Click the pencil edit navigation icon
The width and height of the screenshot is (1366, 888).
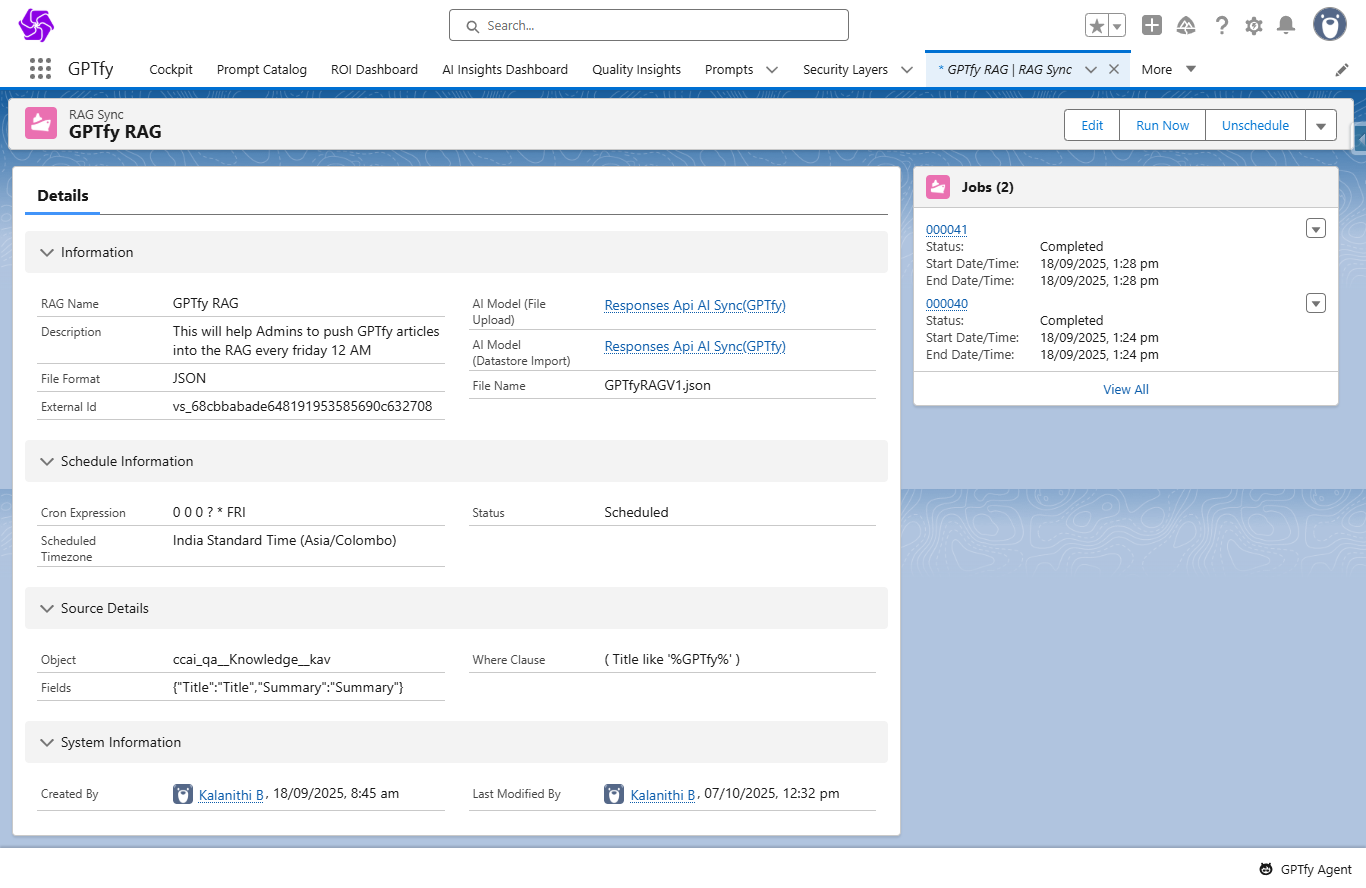pos(1342,70)
